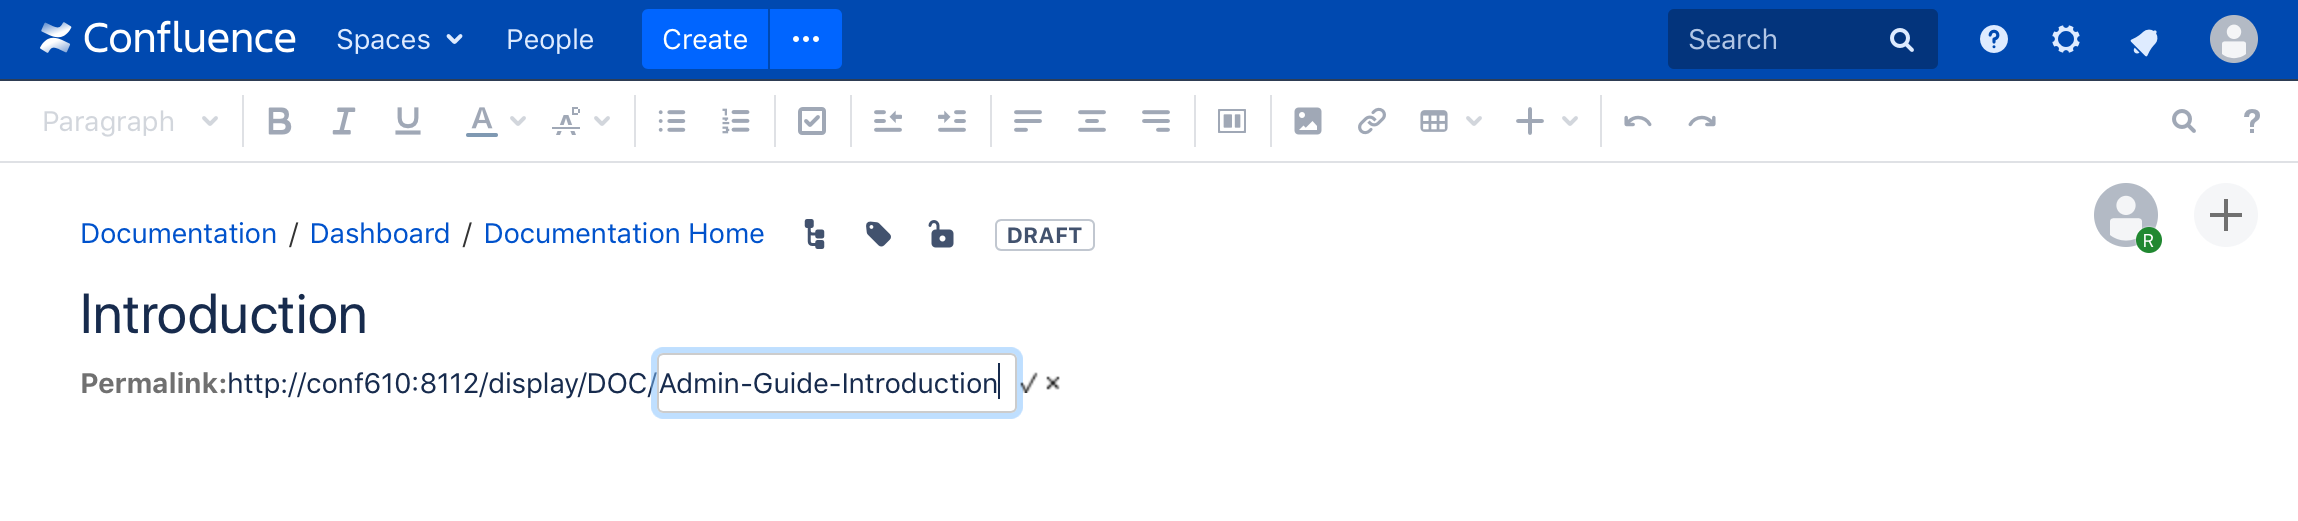Click the insert image icon

[1307, 121]
